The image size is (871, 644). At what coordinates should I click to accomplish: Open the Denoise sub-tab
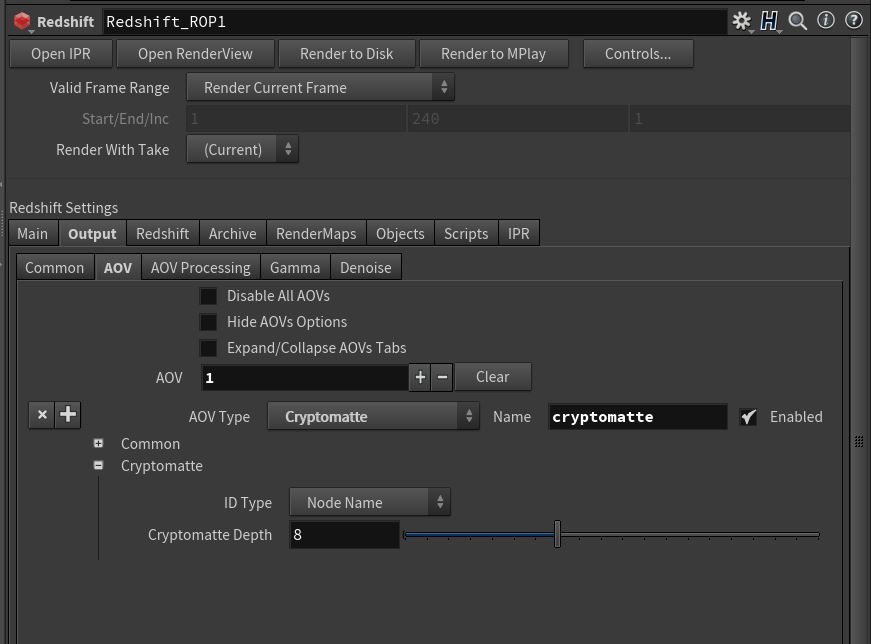click(366, 267)
